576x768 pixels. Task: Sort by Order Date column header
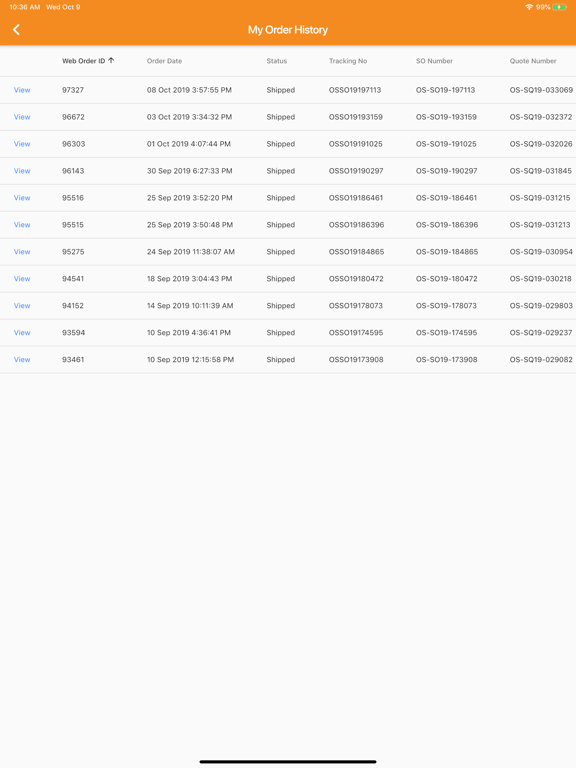[x=165, y=61]
